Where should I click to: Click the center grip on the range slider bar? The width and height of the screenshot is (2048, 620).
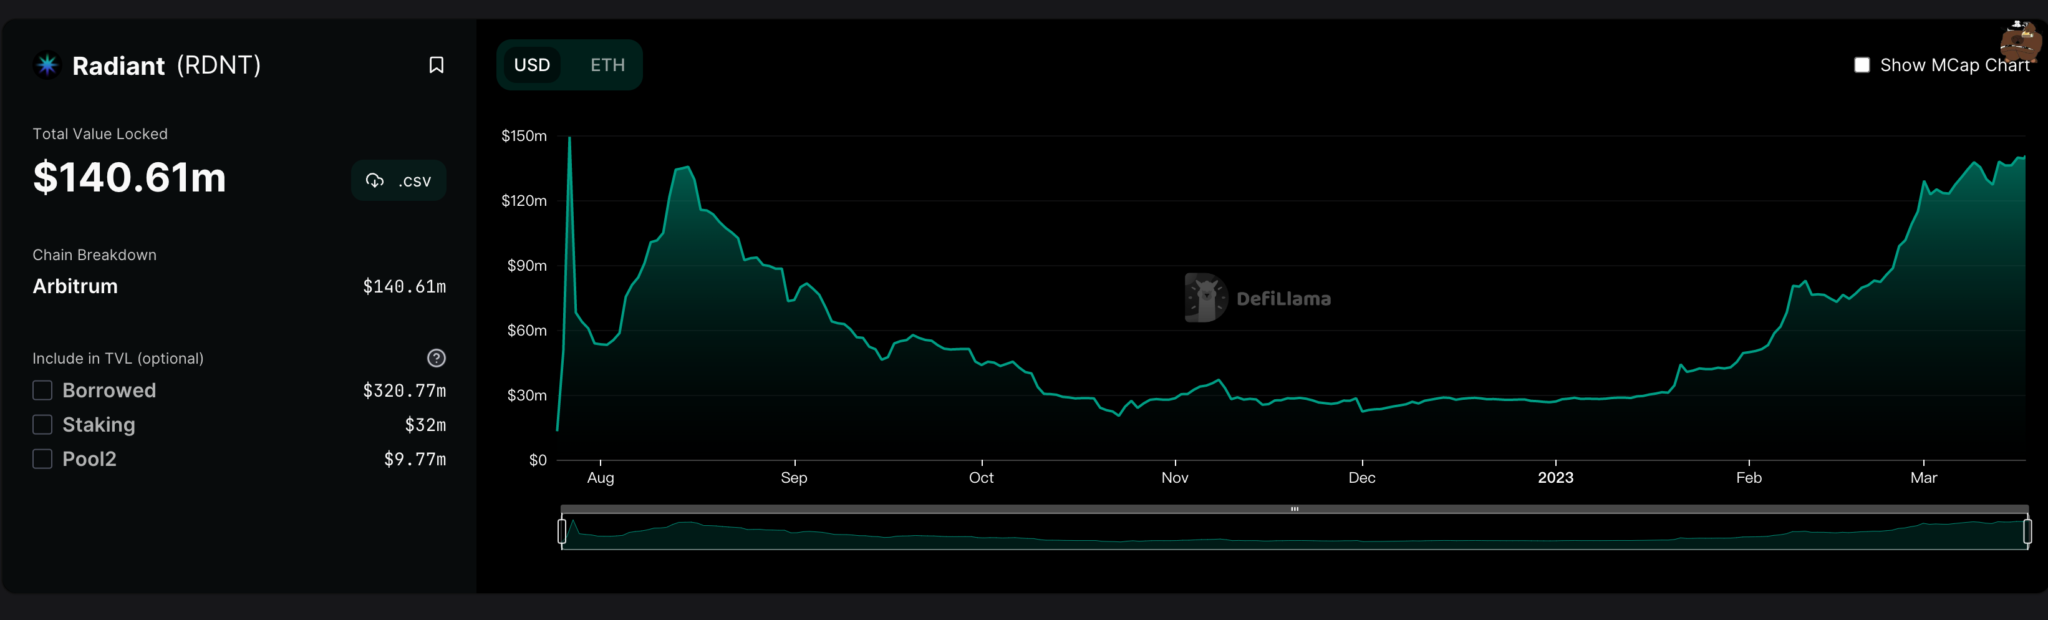[1294, 509]
